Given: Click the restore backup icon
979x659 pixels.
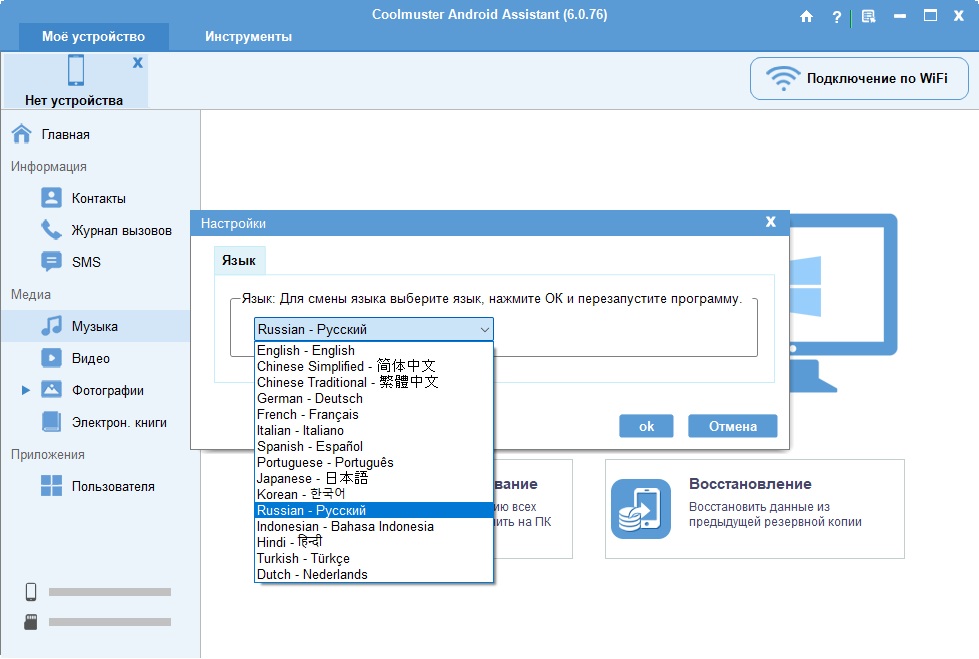Looking at the screenshot, I should tap(641, 509).
